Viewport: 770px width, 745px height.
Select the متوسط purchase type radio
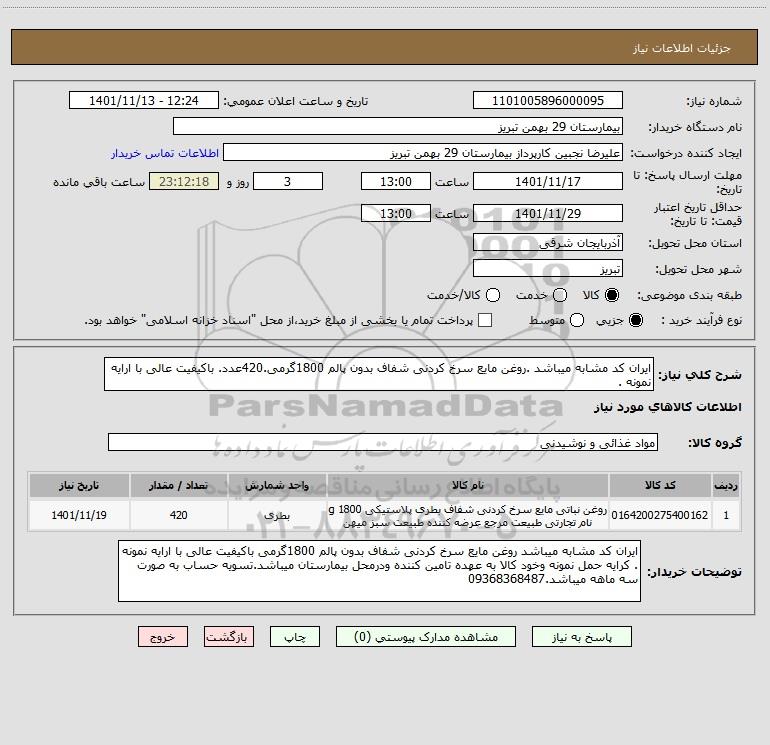click(577, 320)
